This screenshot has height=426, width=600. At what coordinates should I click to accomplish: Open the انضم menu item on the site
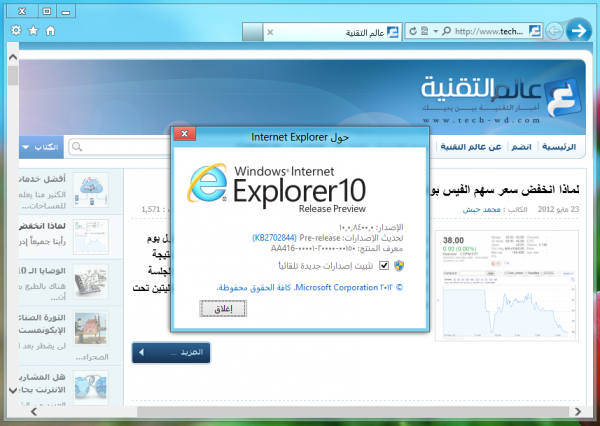point(521,147)
